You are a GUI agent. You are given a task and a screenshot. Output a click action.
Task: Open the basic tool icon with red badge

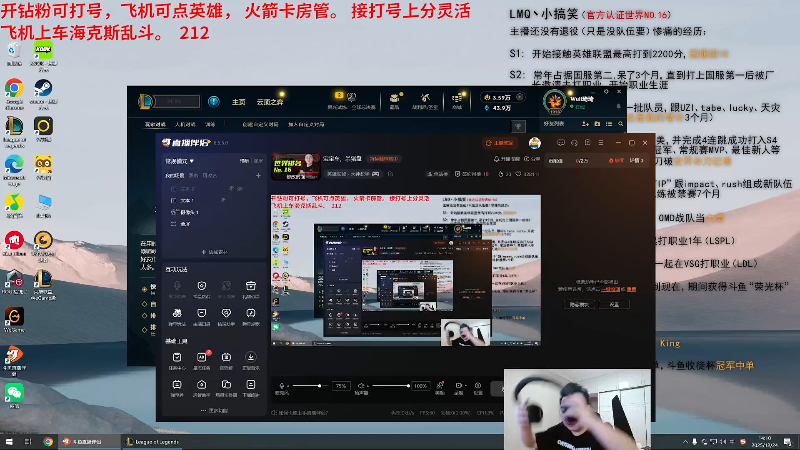click(x=202, y=357)
